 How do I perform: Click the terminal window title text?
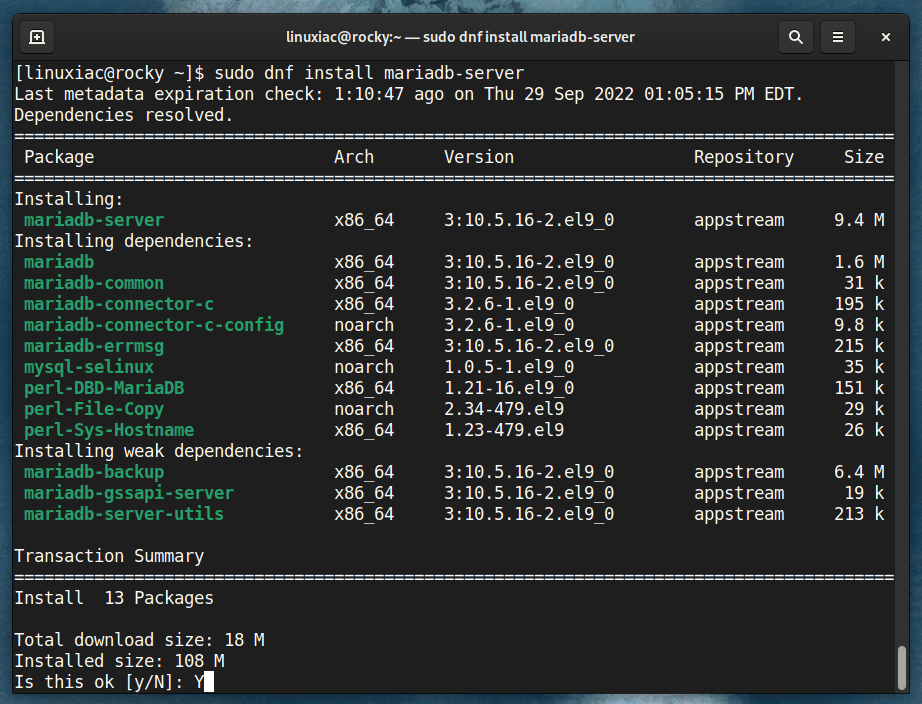[x=460, y=37]
